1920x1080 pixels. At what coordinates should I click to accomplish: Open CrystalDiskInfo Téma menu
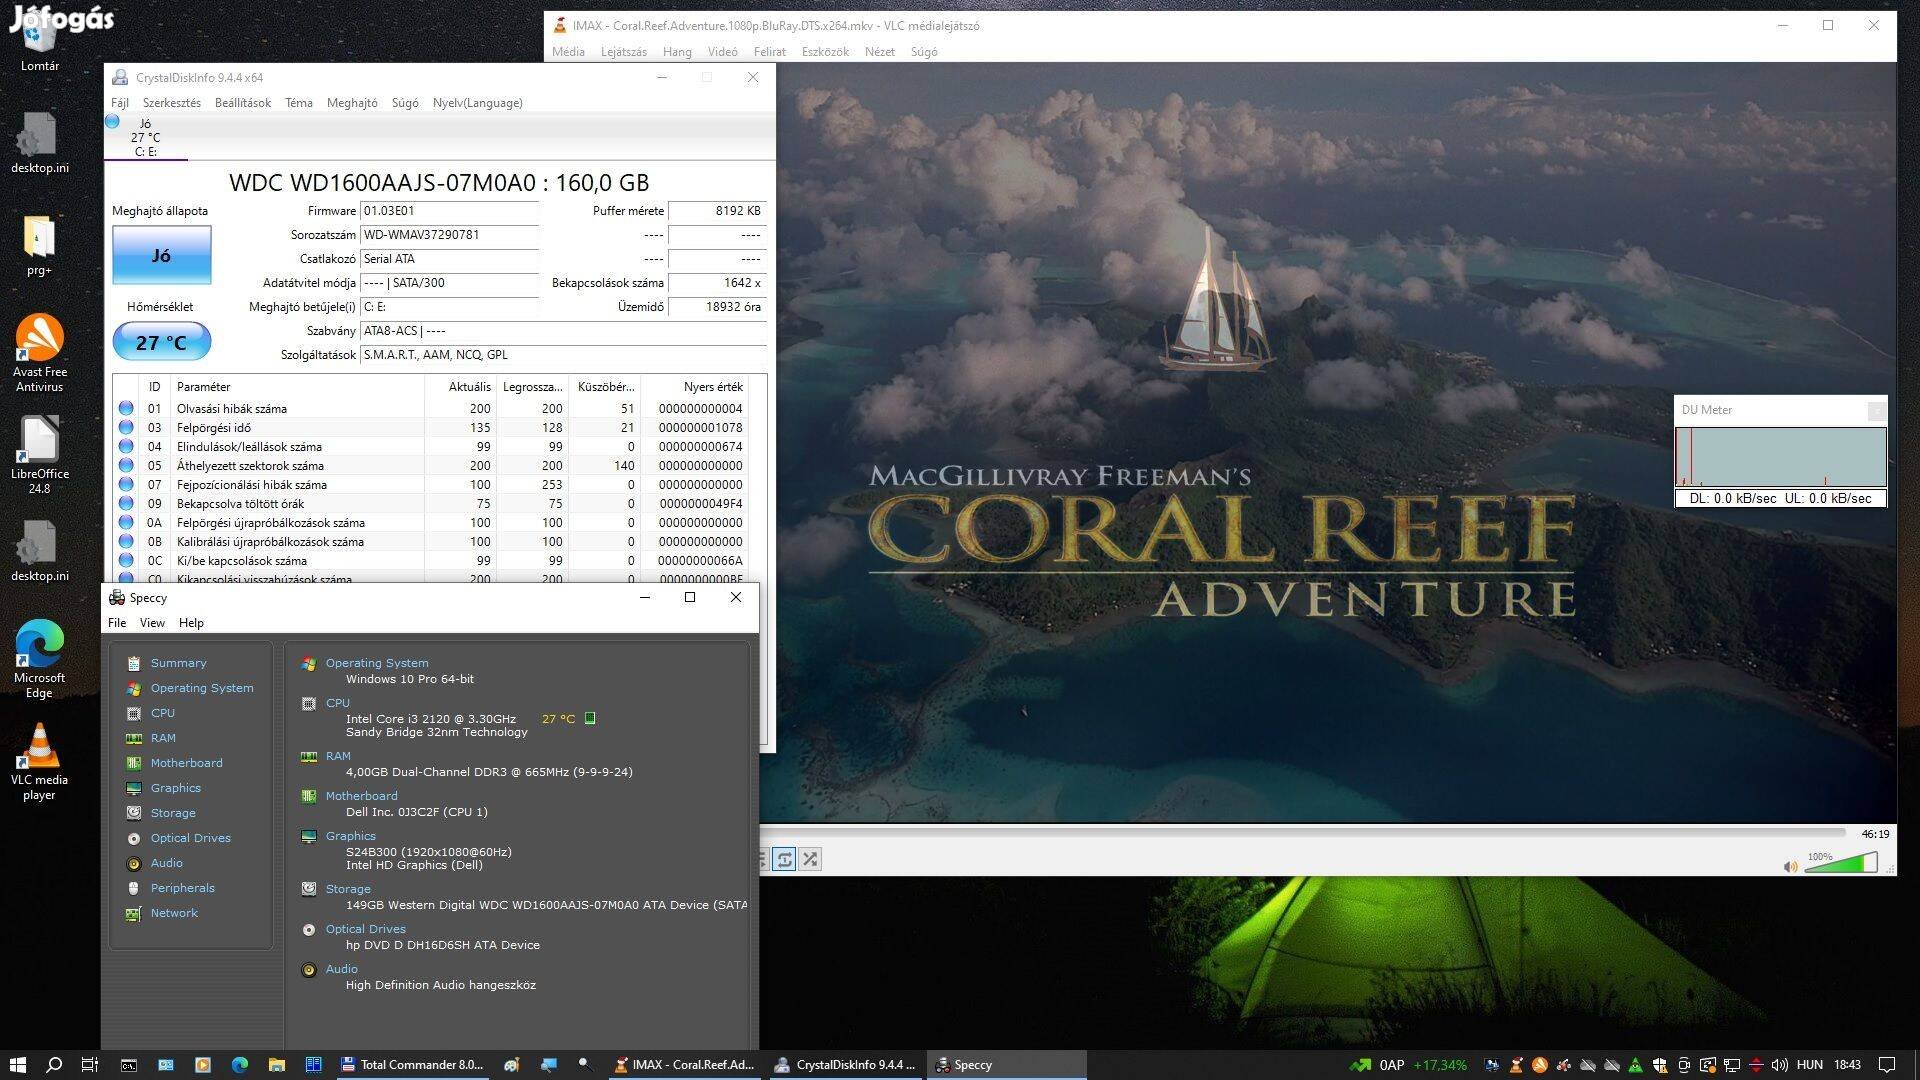pyautogui.click(x=298, y=103)
